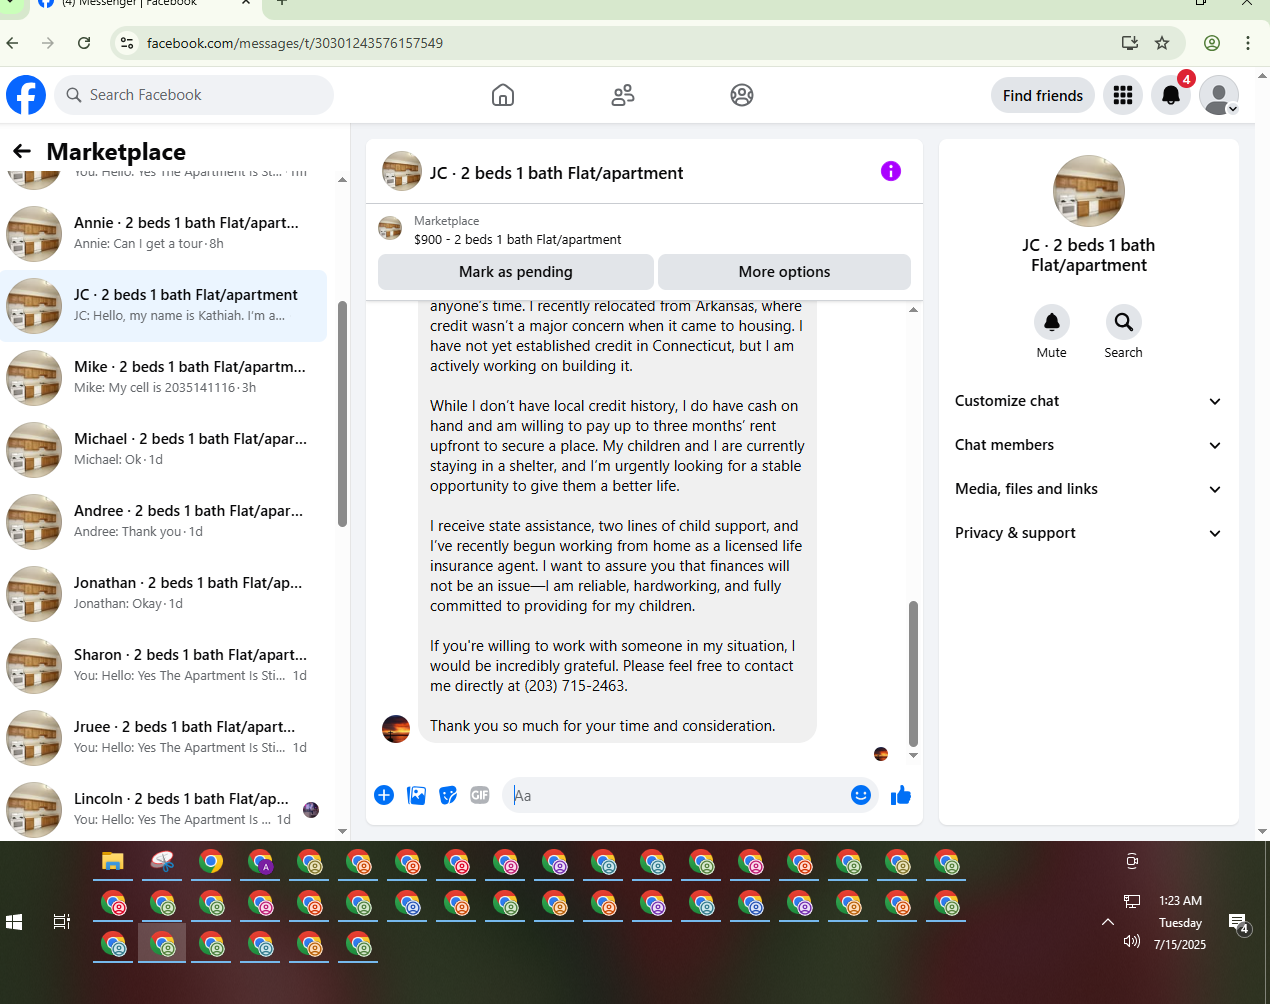Image resolution: width=1270 pixels, height=1004 pixels.
Task: Select the JC conversation row
Action: 164,305
